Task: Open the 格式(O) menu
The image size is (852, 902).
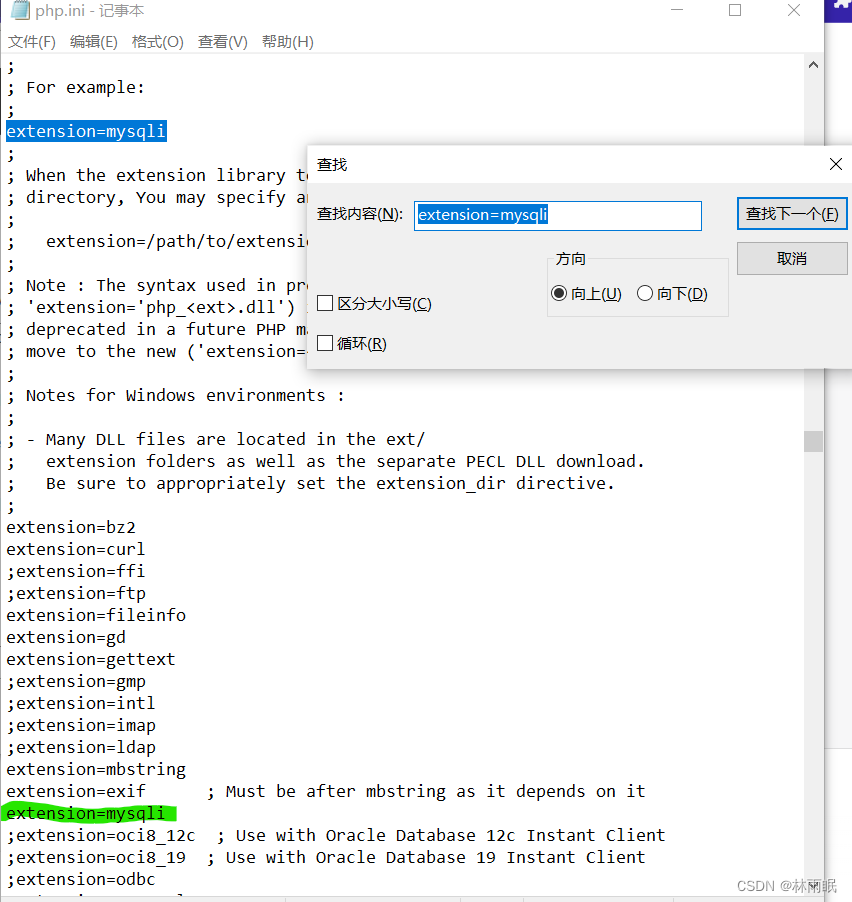Action: coord(158,42)
